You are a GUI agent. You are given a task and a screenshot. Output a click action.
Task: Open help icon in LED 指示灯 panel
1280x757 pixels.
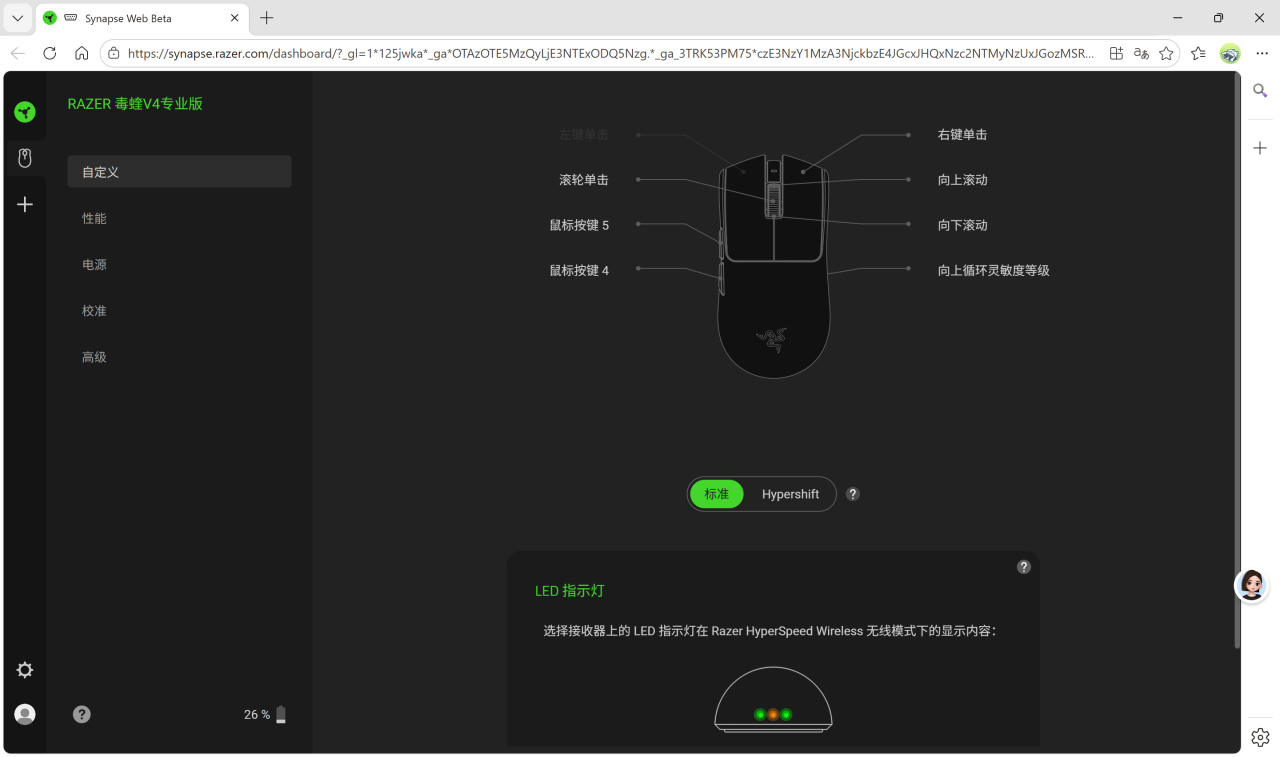pos(1023,567)
